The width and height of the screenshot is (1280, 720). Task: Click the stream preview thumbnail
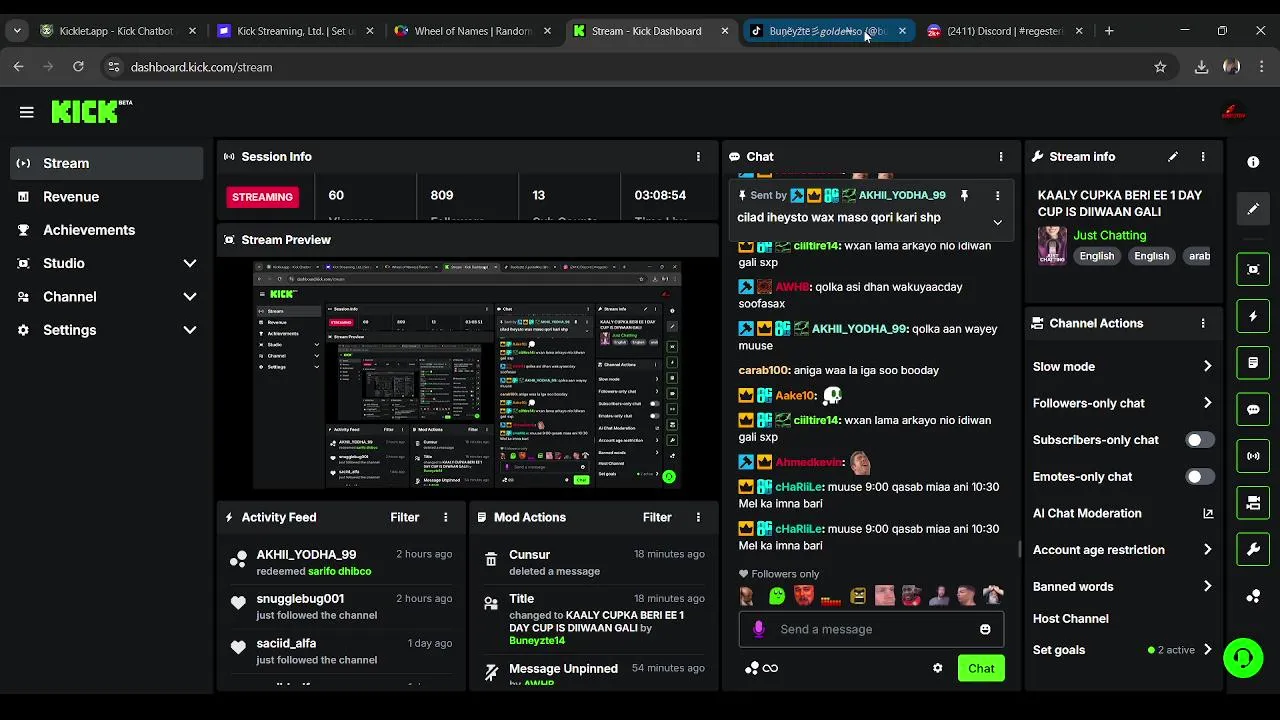(x=467, y=375)
